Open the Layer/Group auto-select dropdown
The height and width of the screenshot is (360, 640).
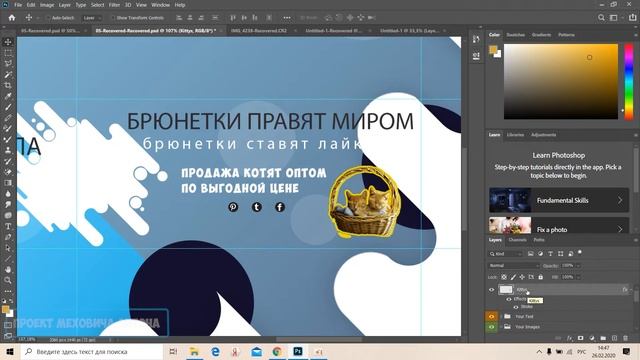point(92,18)
